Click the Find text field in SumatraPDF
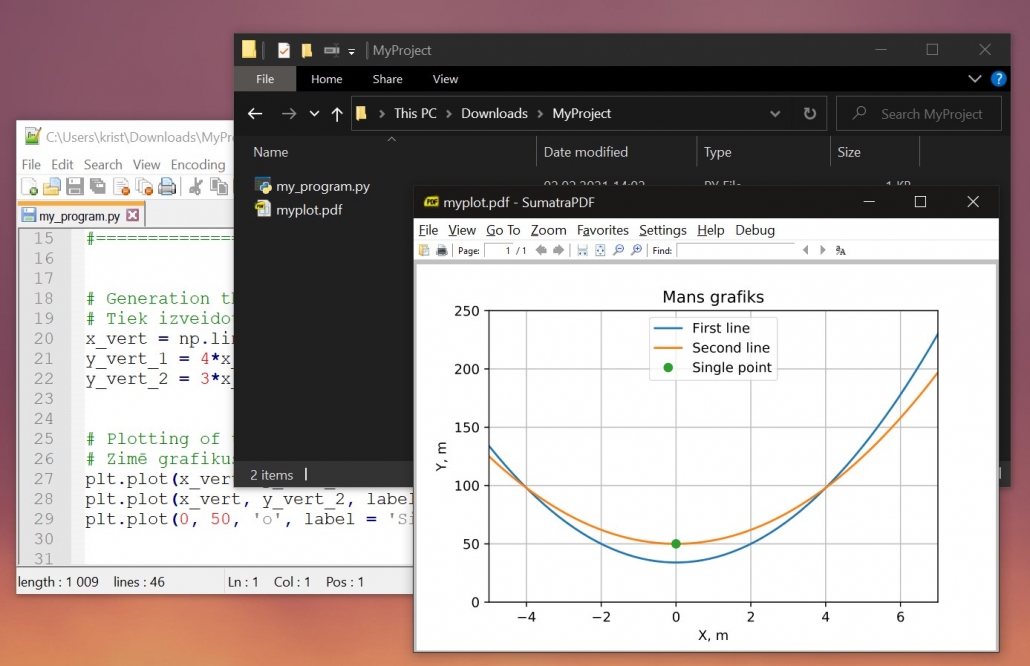Viewport: 1030px width, 666px height. coord(736,250)
